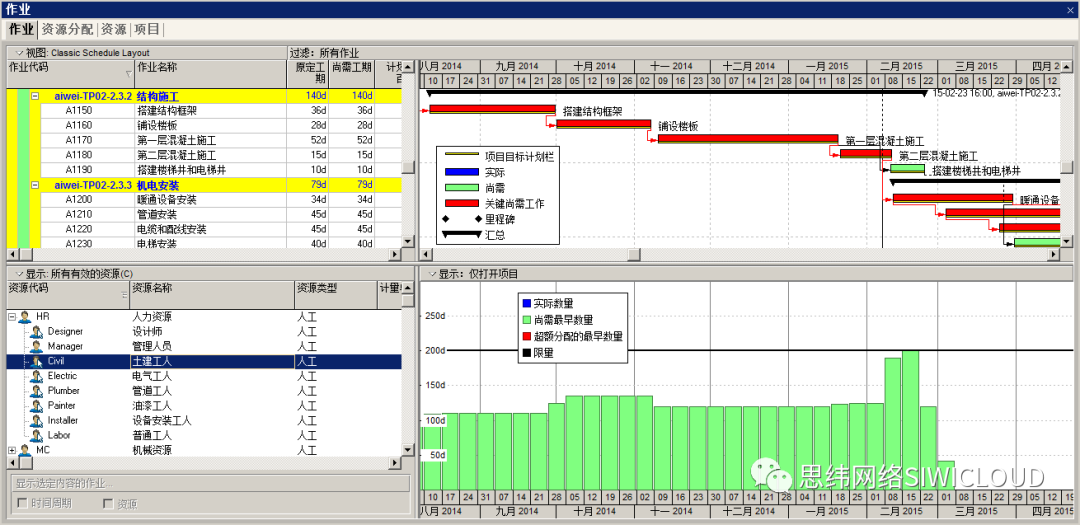The width and height of the screenshot is (1080, 525).
Task: Click Gantt chart horizontal scrollbar right arrow
Action: pyautogui.click(x=1054, y=254)
